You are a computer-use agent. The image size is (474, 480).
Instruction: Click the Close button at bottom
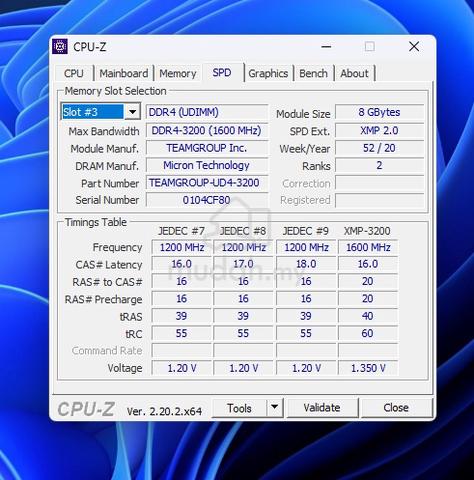pos(396,408)
